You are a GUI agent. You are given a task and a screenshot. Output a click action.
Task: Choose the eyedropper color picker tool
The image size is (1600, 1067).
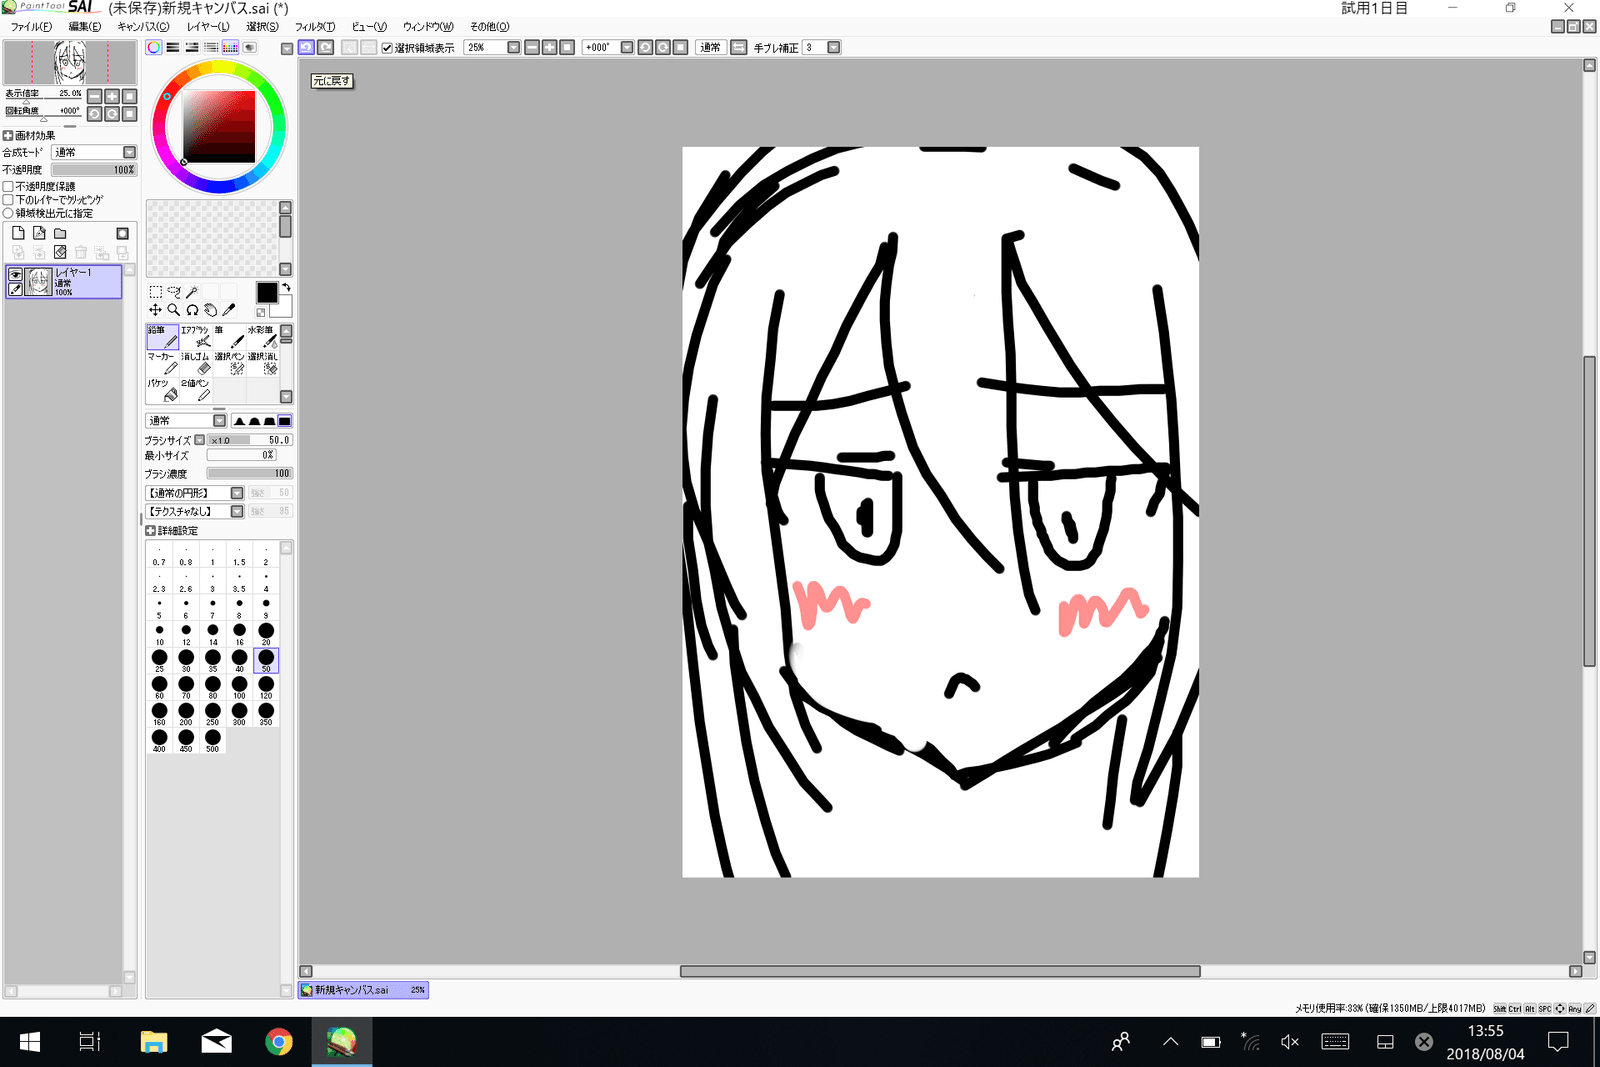coord(229,310)
